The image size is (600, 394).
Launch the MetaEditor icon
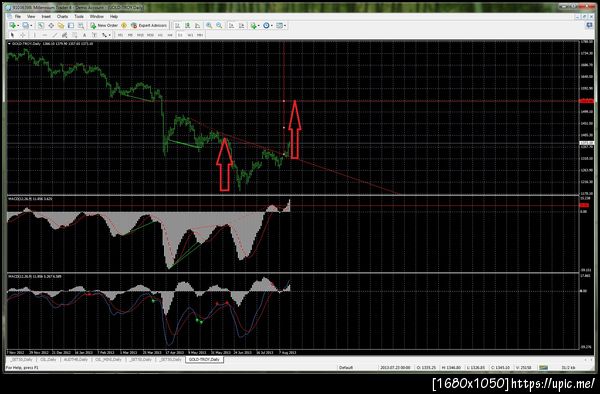point(124,25)
